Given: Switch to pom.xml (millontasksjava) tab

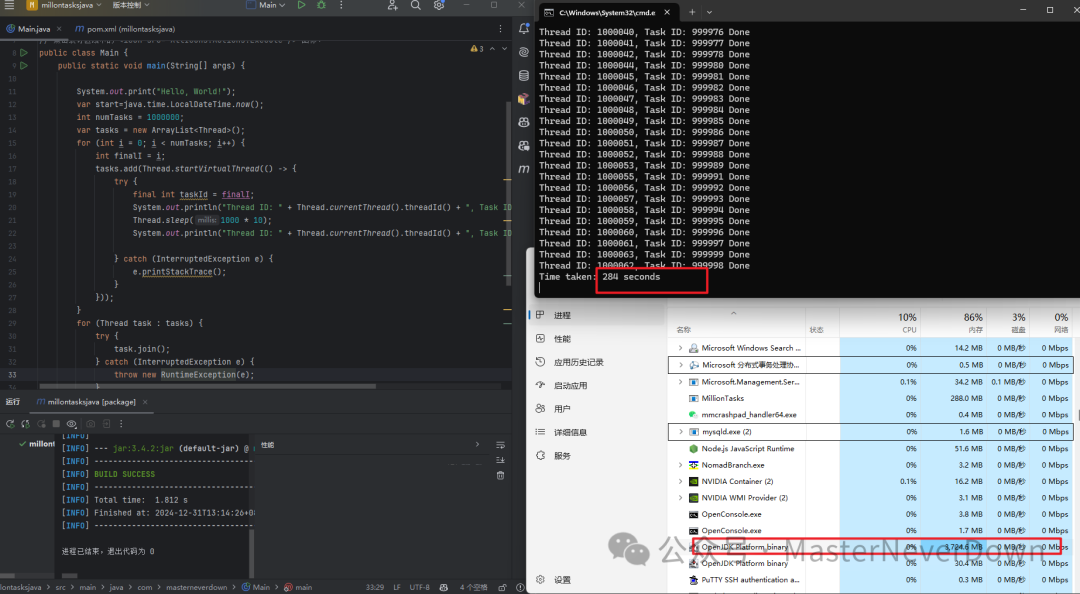Looking at the screenshot, I should (125, 29).
